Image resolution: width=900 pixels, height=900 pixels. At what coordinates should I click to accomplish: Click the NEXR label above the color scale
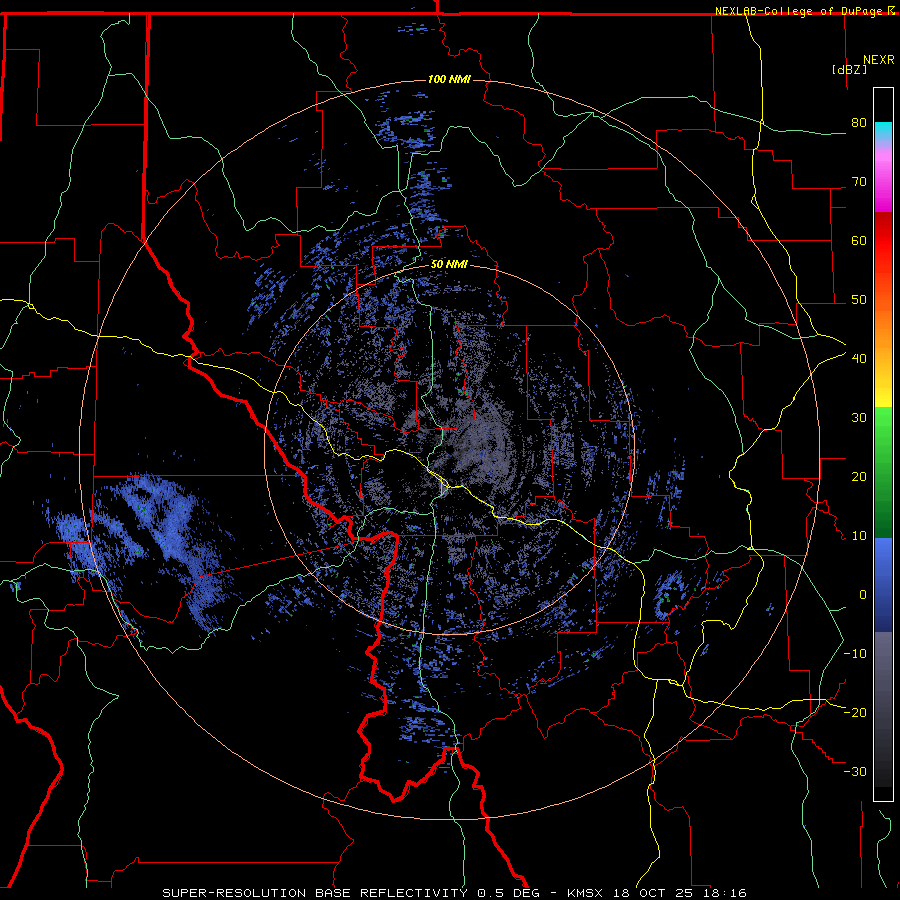point(878,60)
